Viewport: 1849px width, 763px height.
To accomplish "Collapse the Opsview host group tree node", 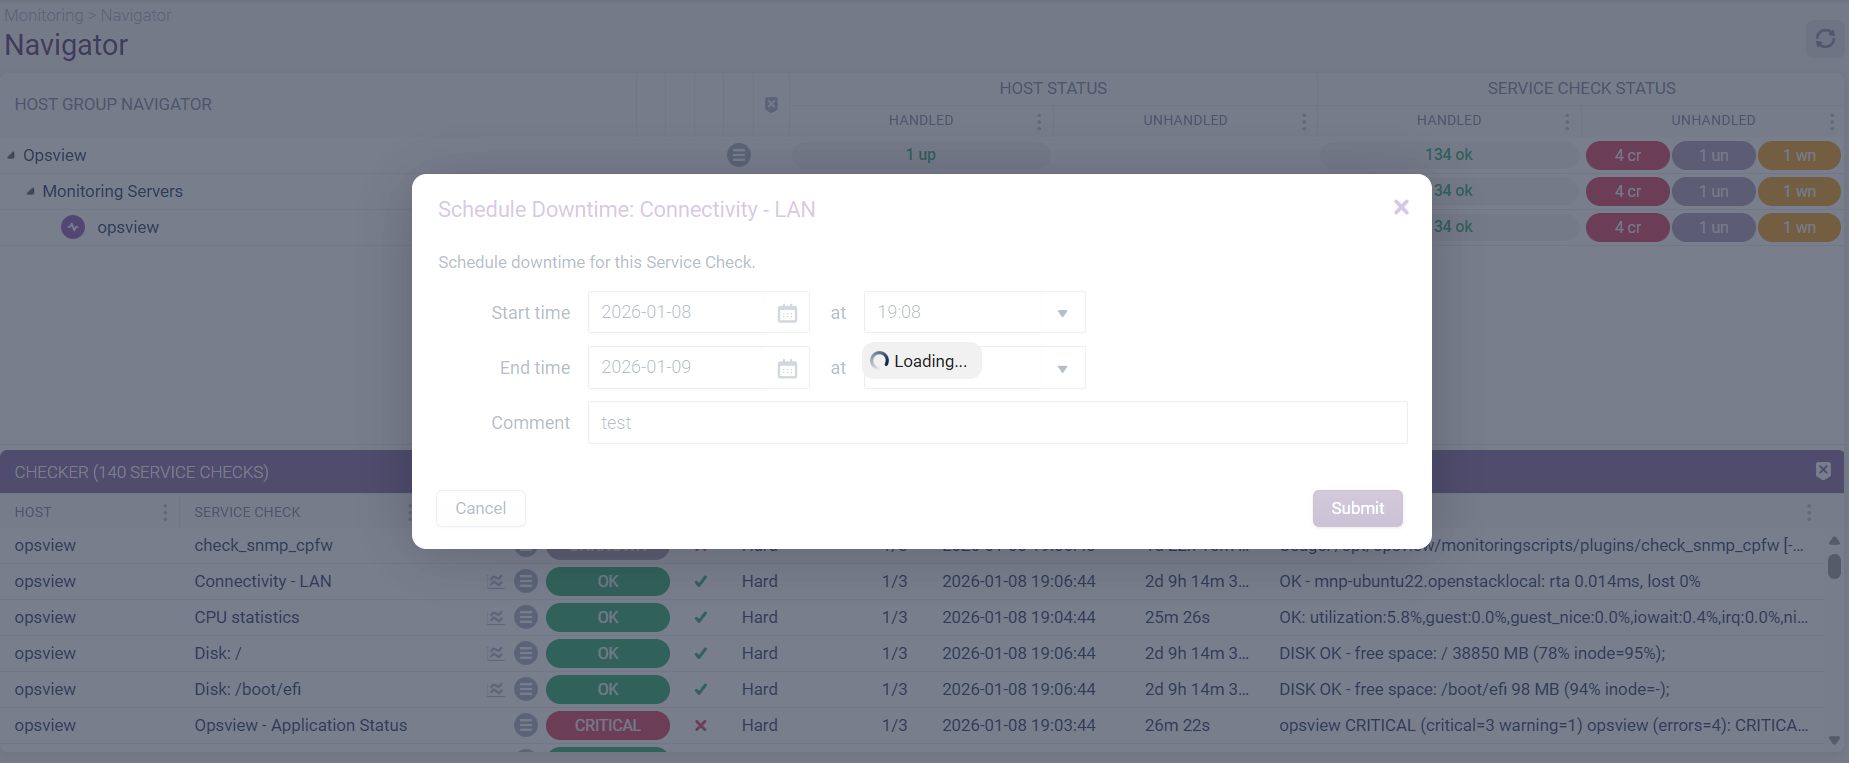I will [11, 156].
